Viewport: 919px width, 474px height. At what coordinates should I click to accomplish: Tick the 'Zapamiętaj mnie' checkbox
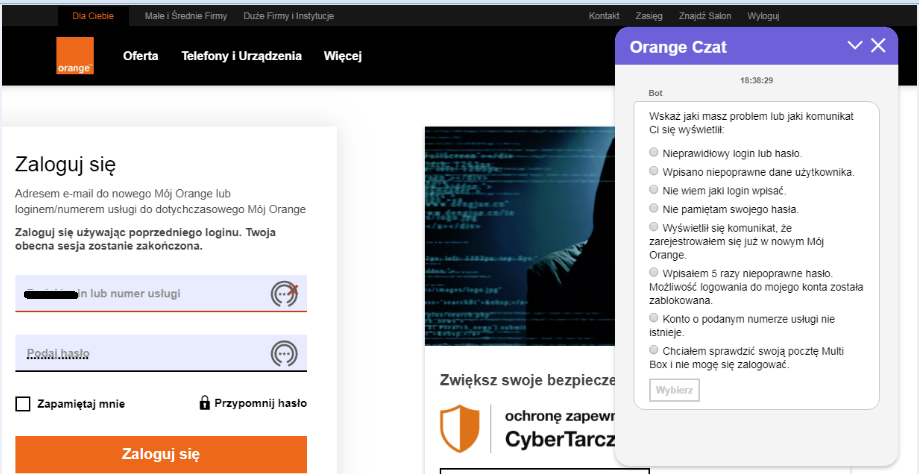coord(23,404)
